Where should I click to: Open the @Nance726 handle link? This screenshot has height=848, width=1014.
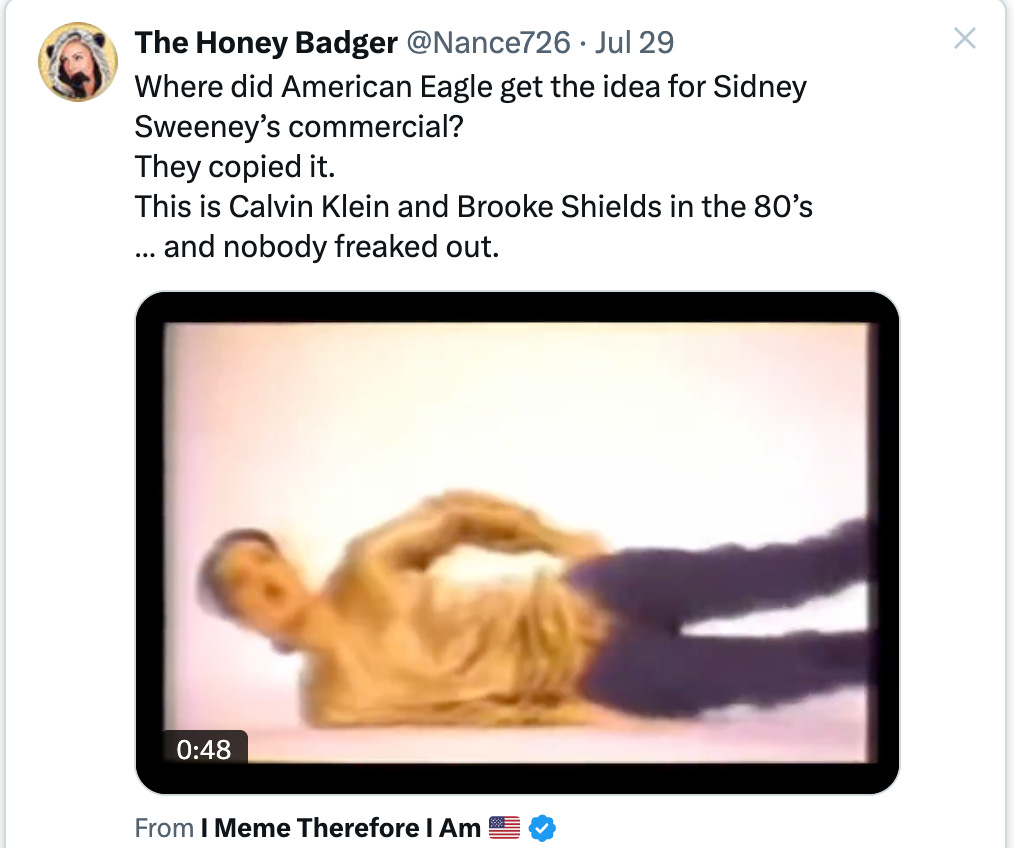pos(488,43)
